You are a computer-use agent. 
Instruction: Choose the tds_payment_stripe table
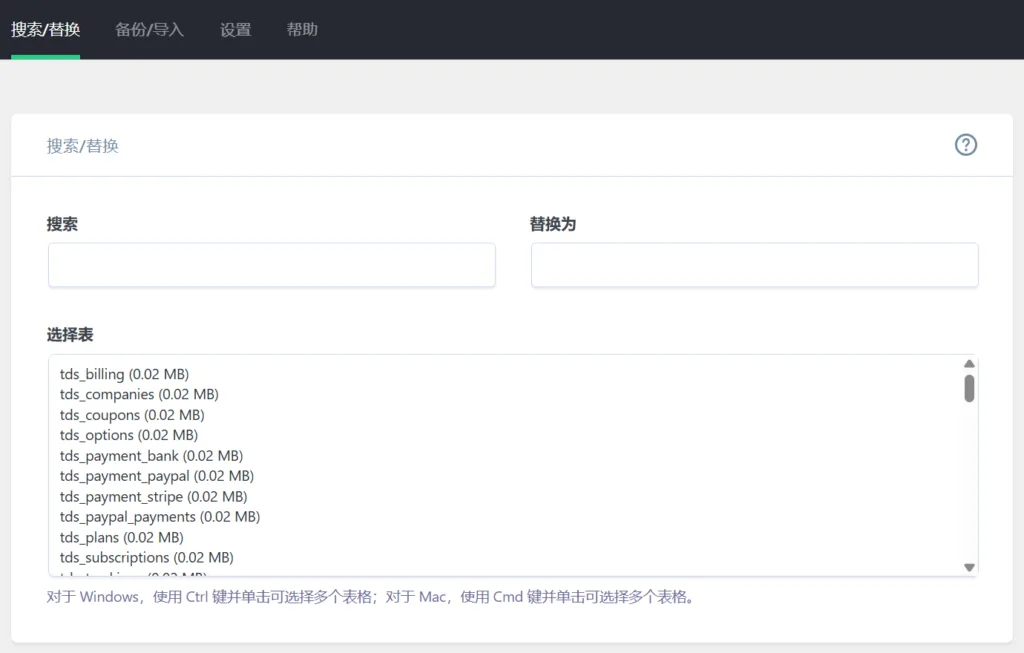[153, 497]
